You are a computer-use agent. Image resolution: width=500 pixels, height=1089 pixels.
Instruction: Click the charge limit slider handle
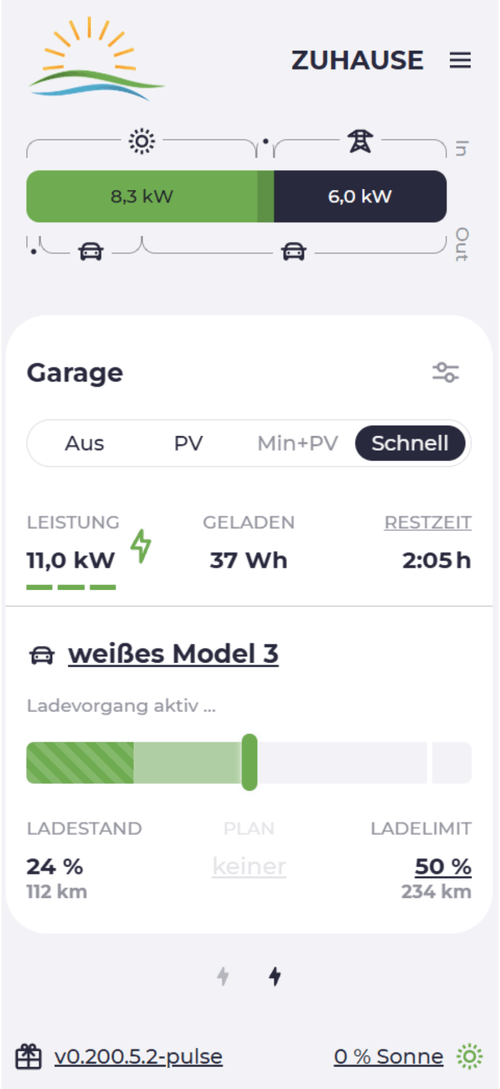coord(249,762)
